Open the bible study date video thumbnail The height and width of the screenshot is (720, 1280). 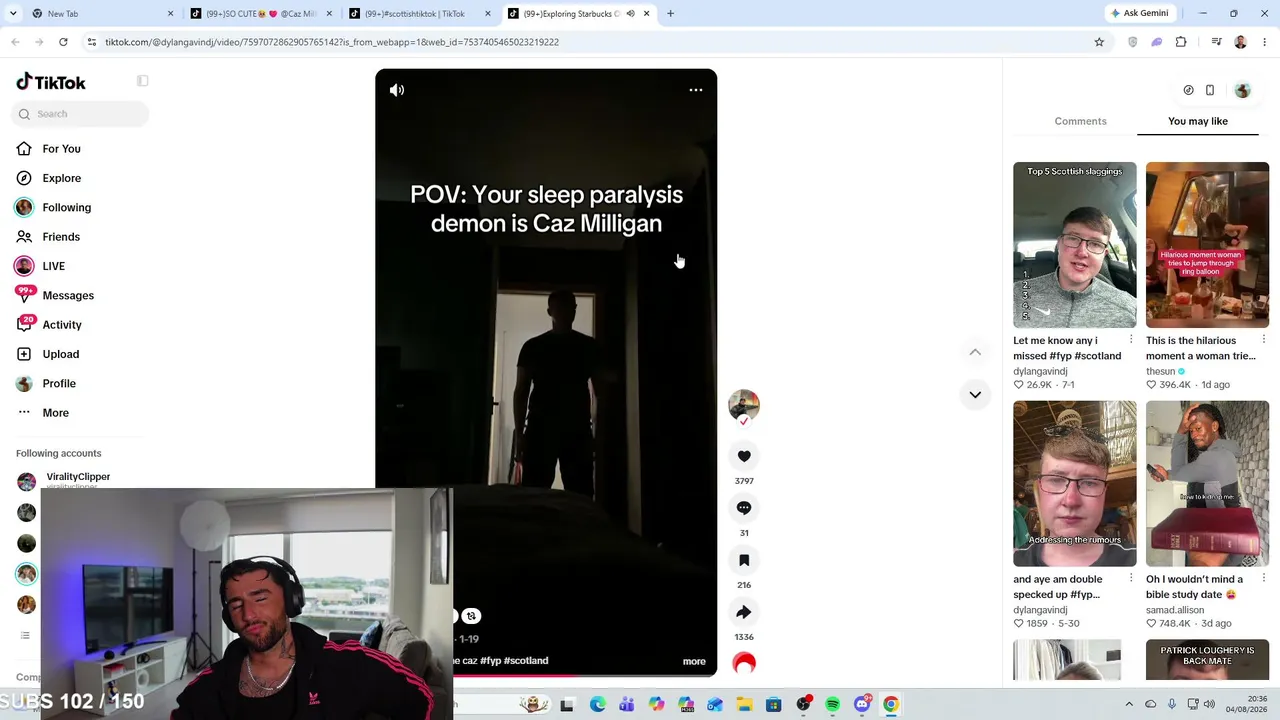tap(1207, 484)
